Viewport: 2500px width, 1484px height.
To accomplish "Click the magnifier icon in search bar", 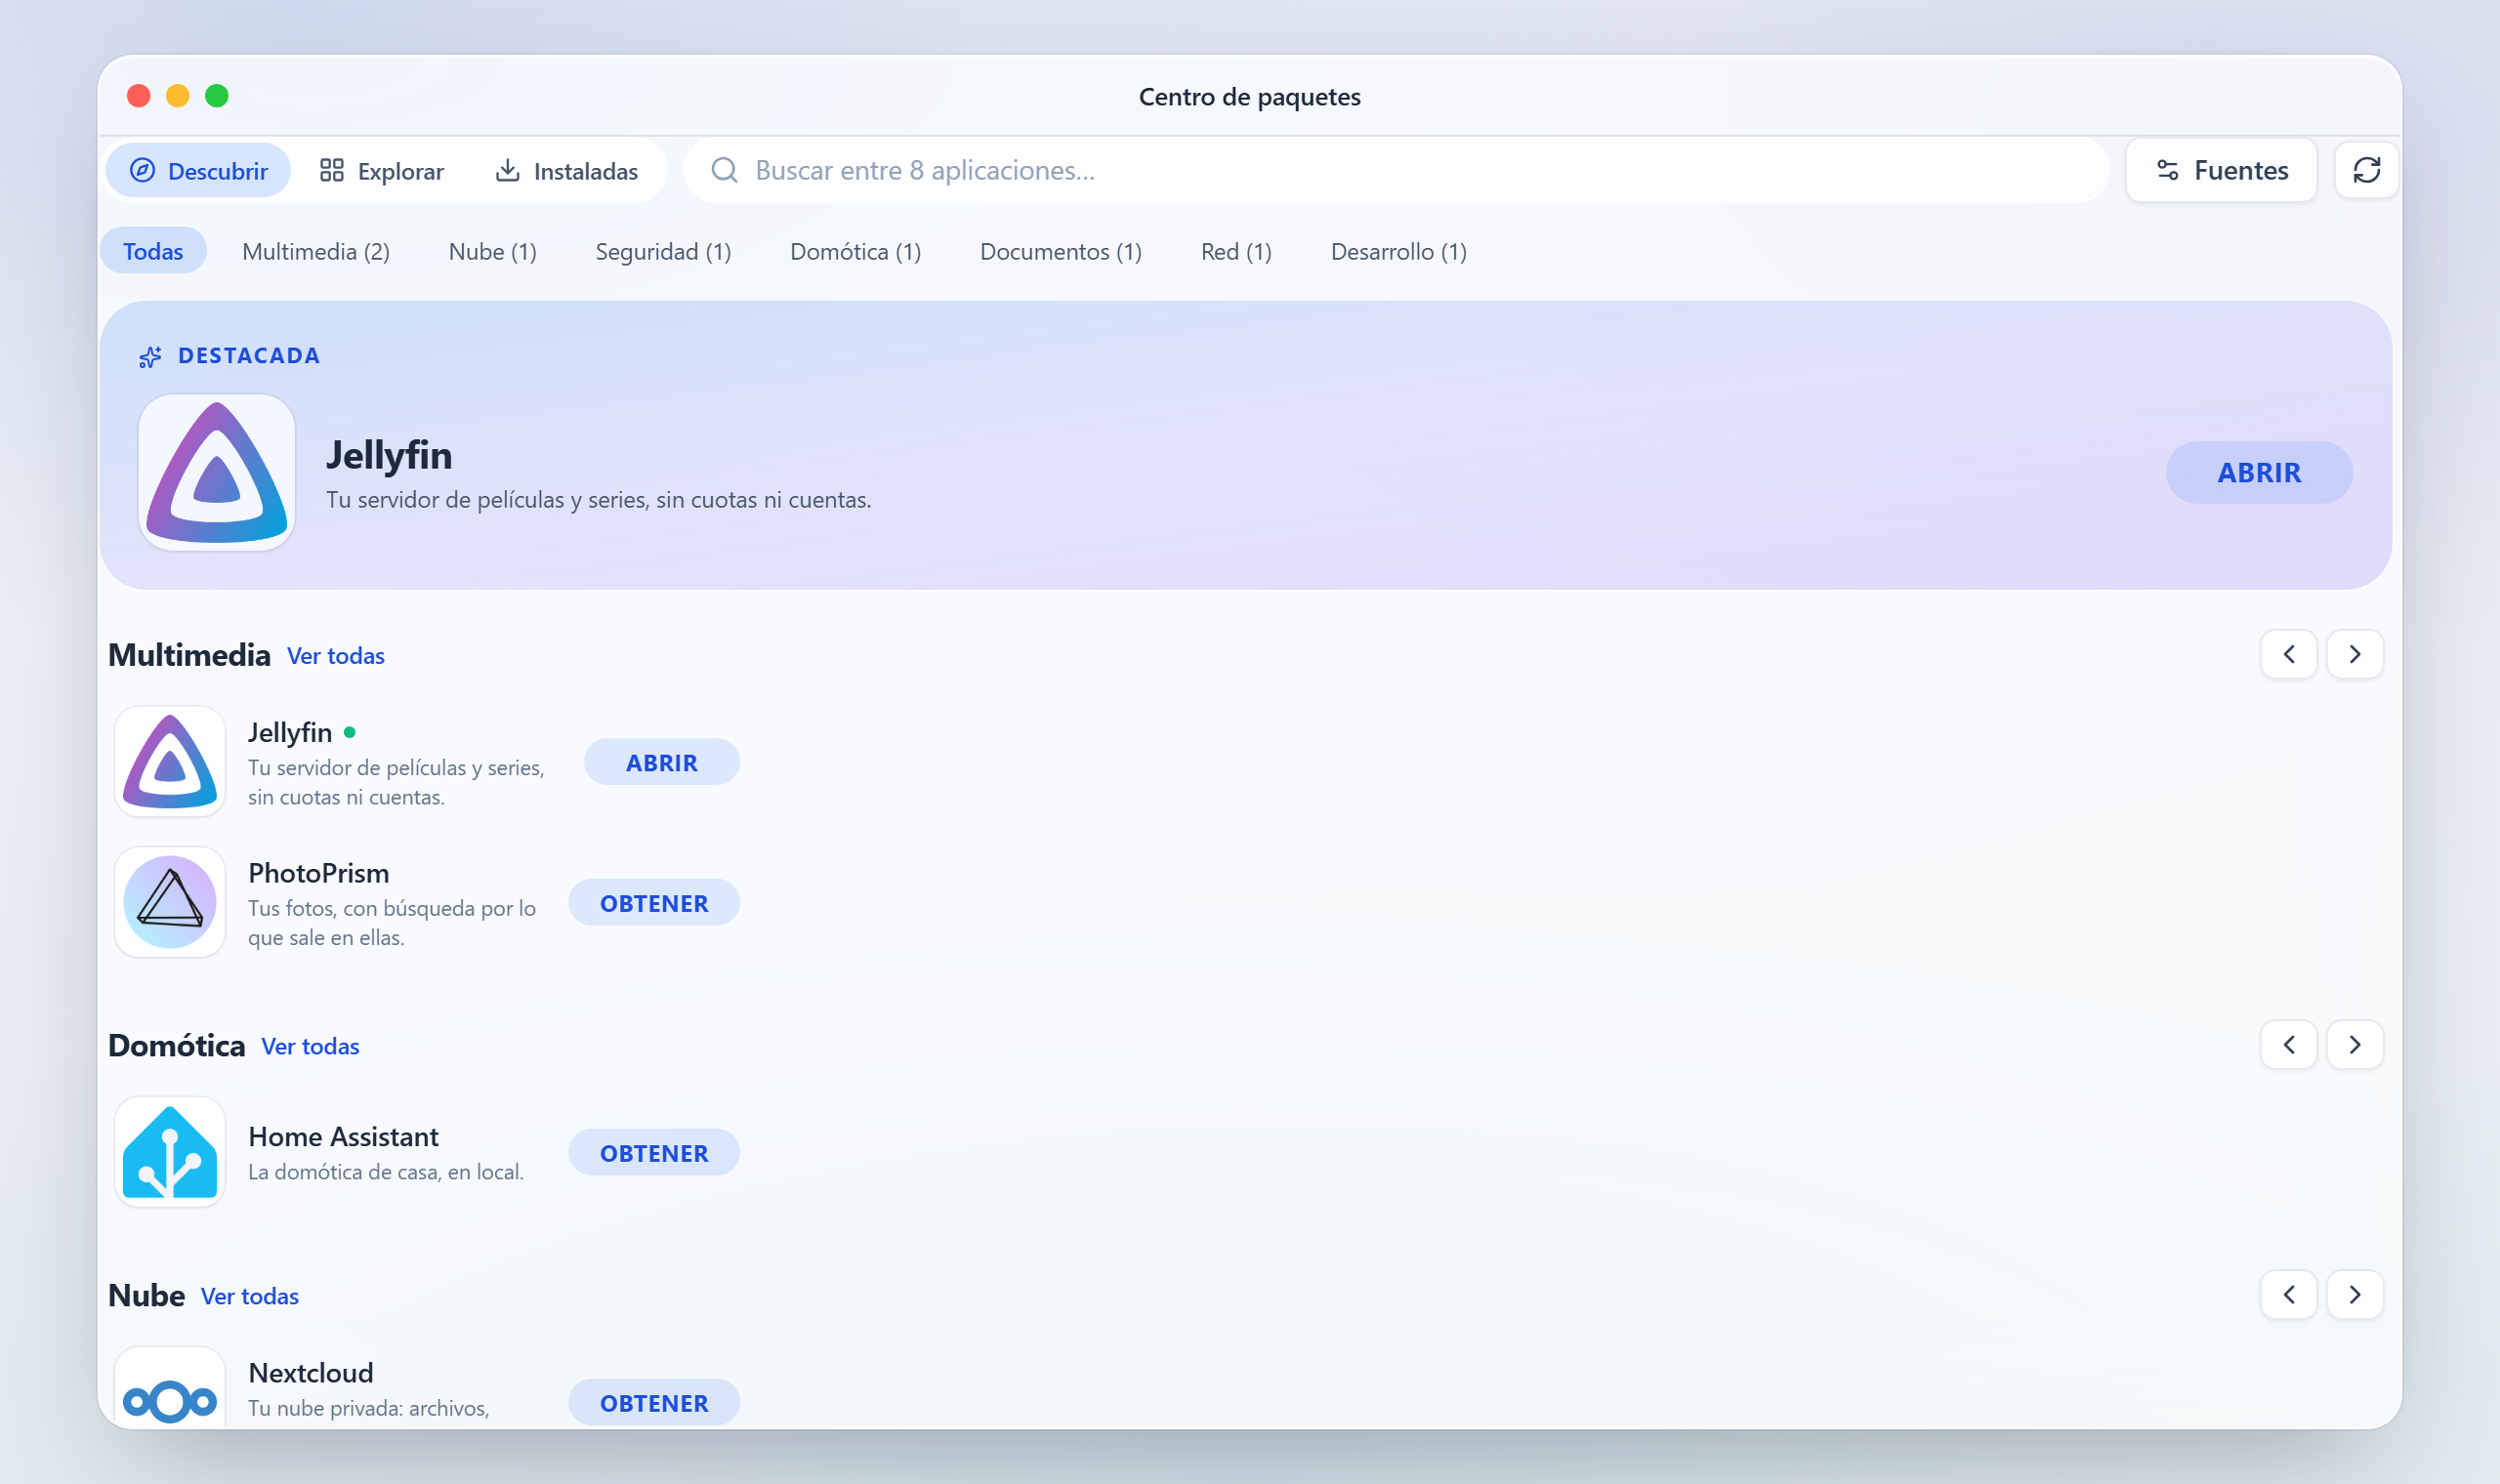I will click(x=724, y=170).
